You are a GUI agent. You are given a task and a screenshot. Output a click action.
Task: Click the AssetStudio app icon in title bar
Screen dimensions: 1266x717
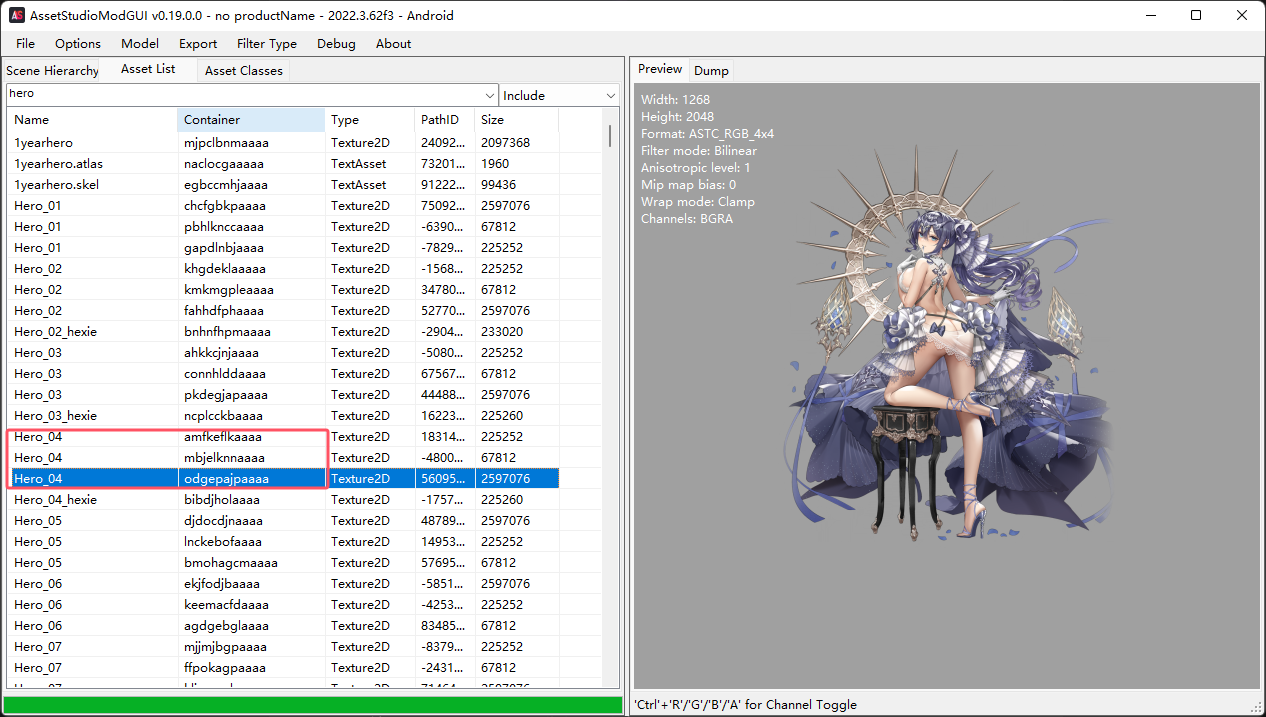click(x=16, y=16)
